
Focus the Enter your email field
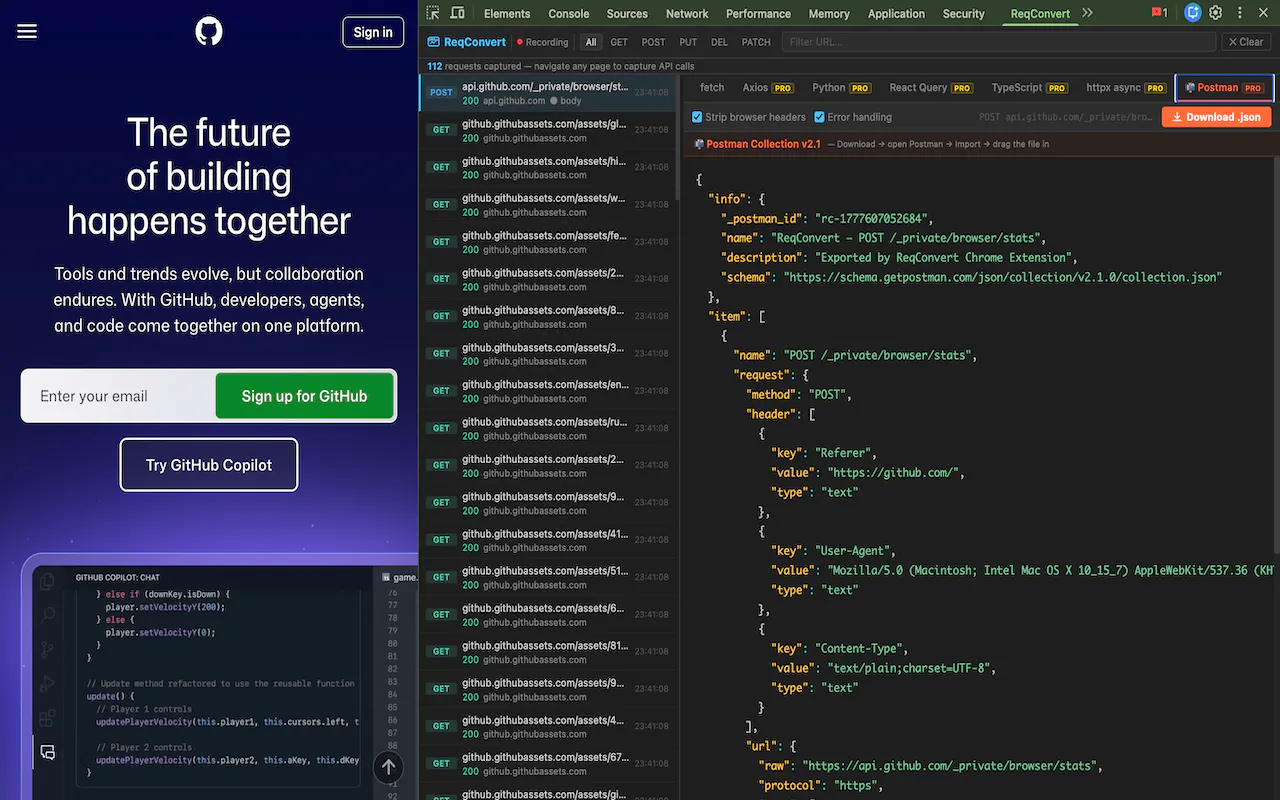(x=119, y=396)
